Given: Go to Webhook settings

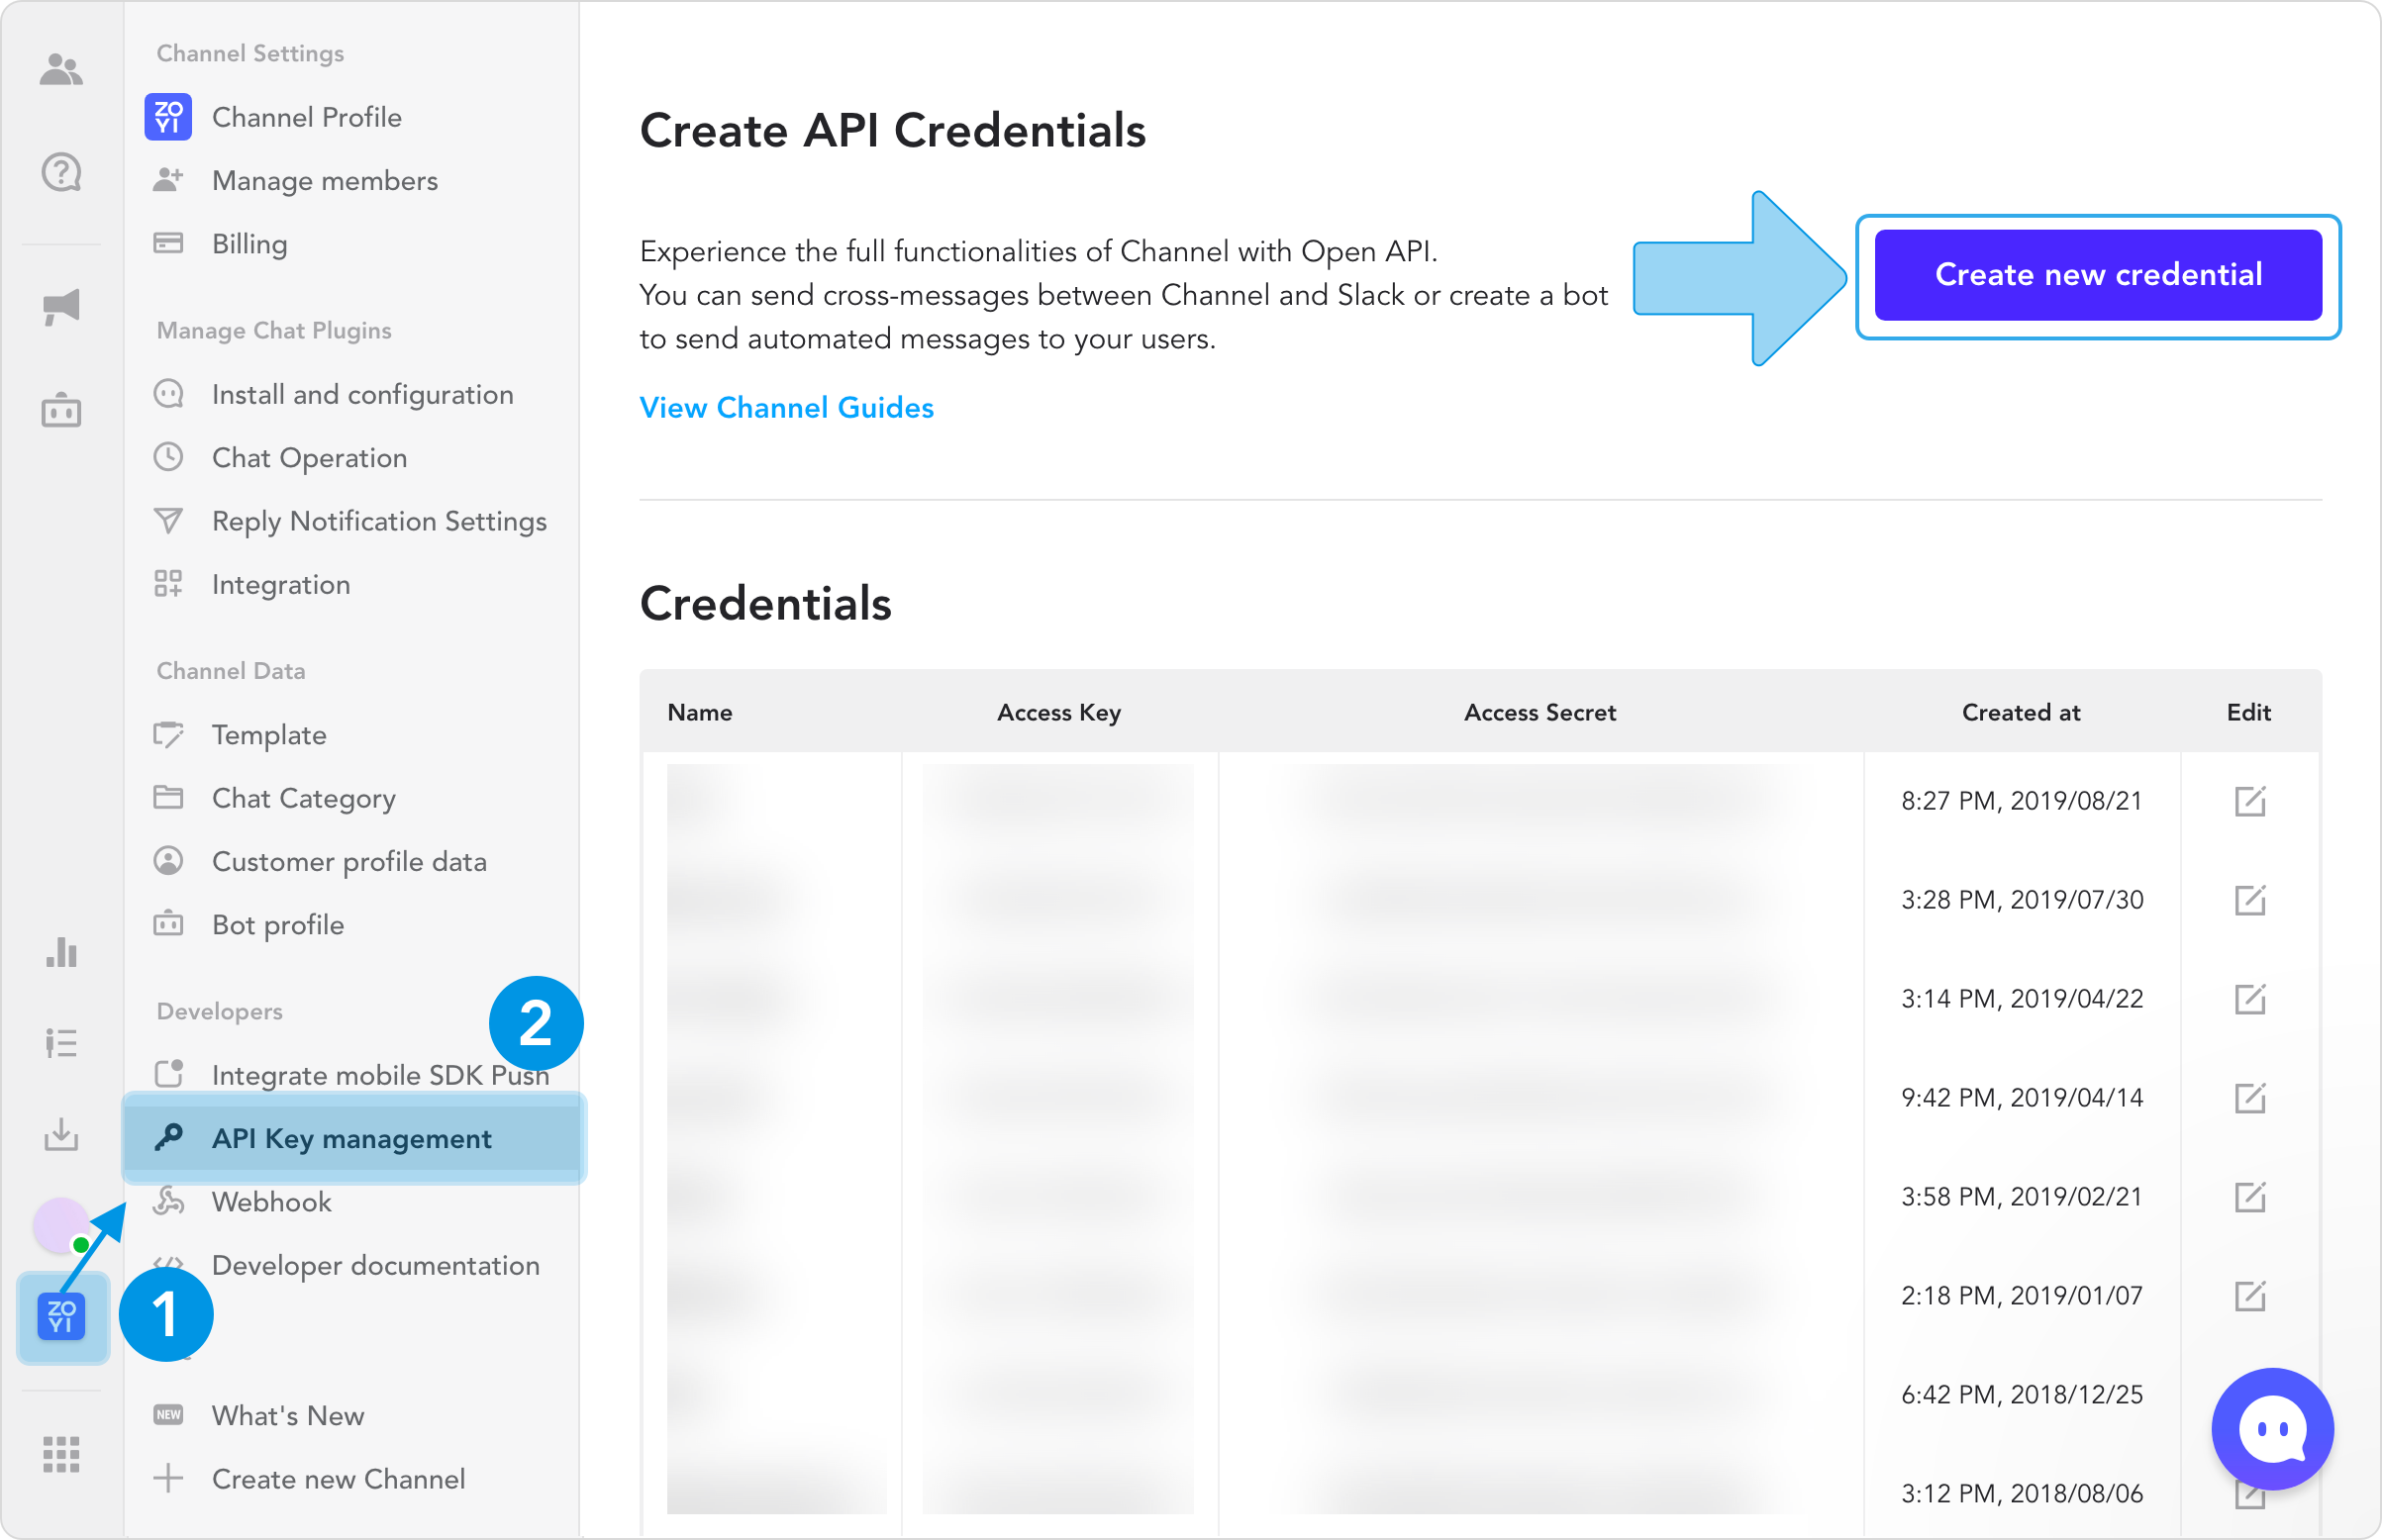Looking at the screenshot, I should [x=271, y=1202].
